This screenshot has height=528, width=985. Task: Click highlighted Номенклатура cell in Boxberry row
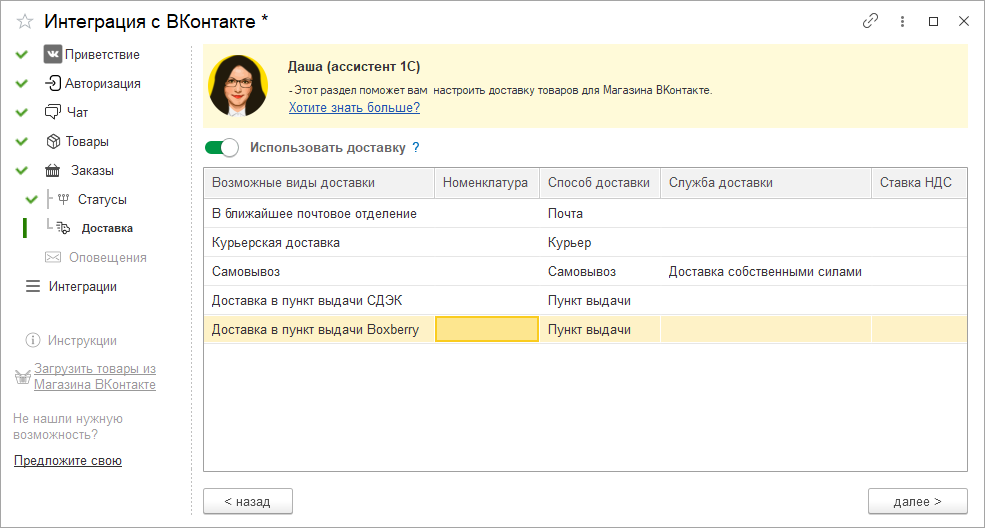[x=487, y=329]
